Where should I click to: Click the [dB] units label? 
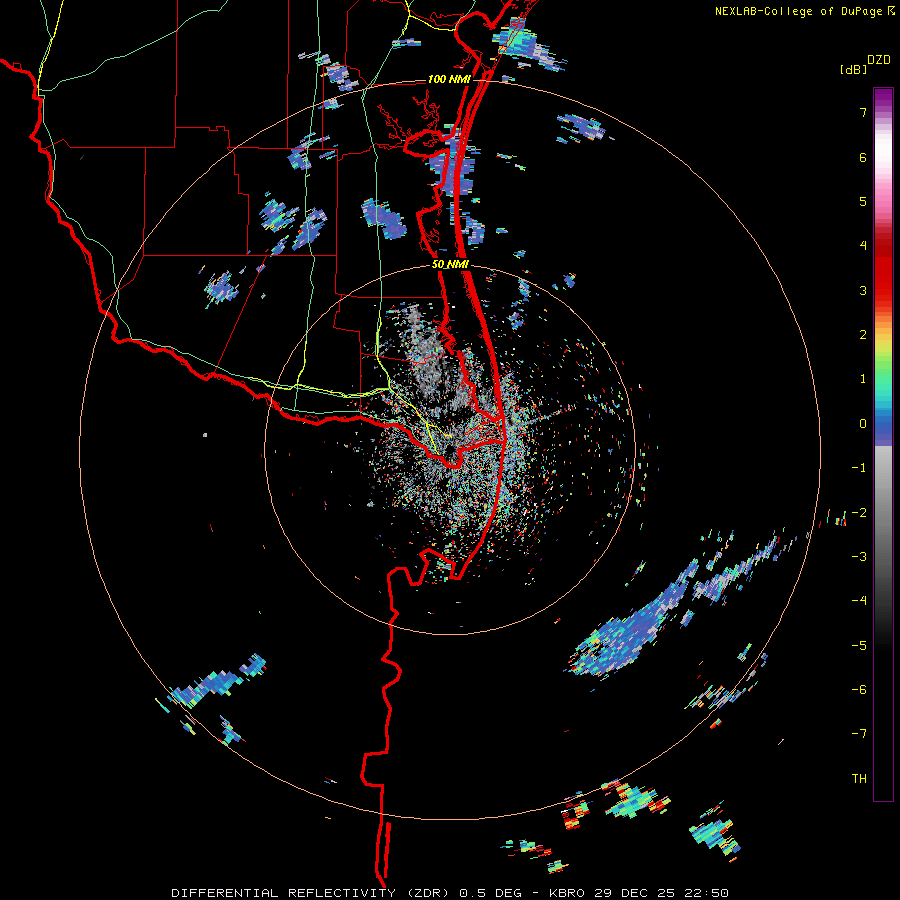point(853,69)
